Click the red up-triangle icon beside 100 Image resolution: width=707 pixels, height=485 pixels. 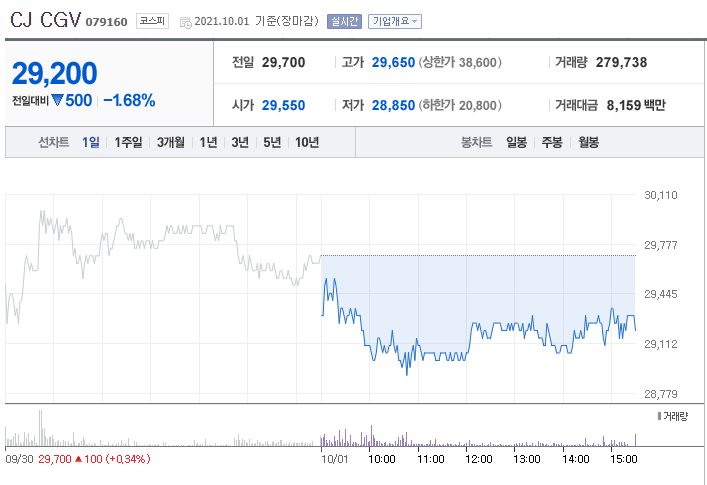[78, 459]
